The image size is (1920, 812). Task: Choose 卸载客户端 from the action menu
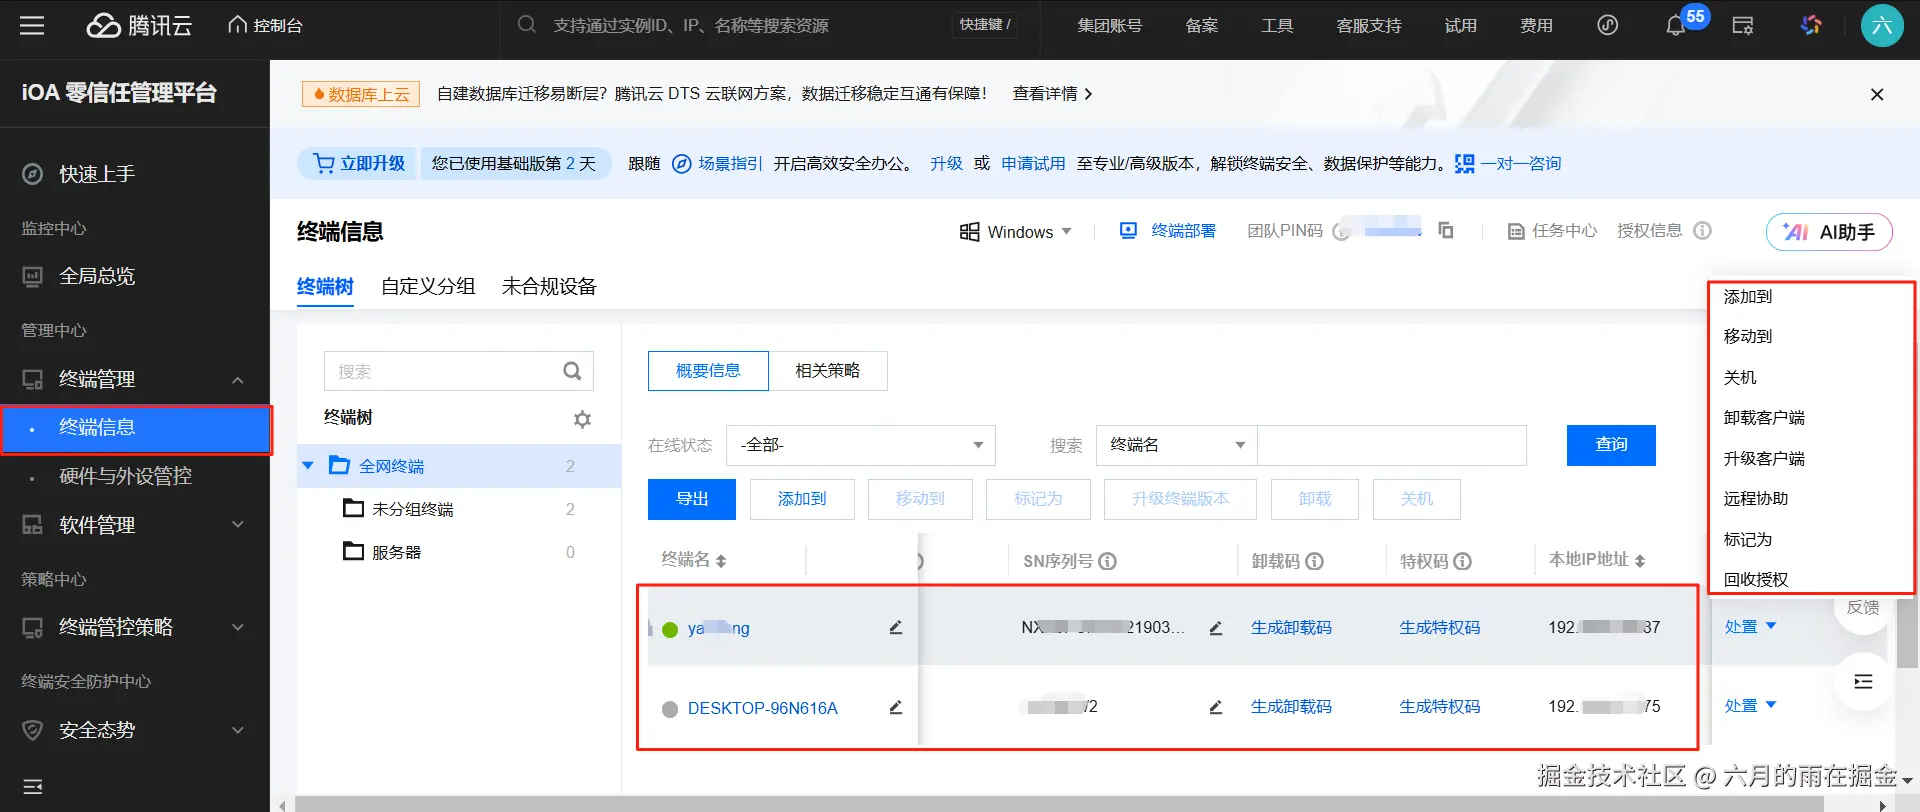pyautogui.click(x=1764, y=417)
